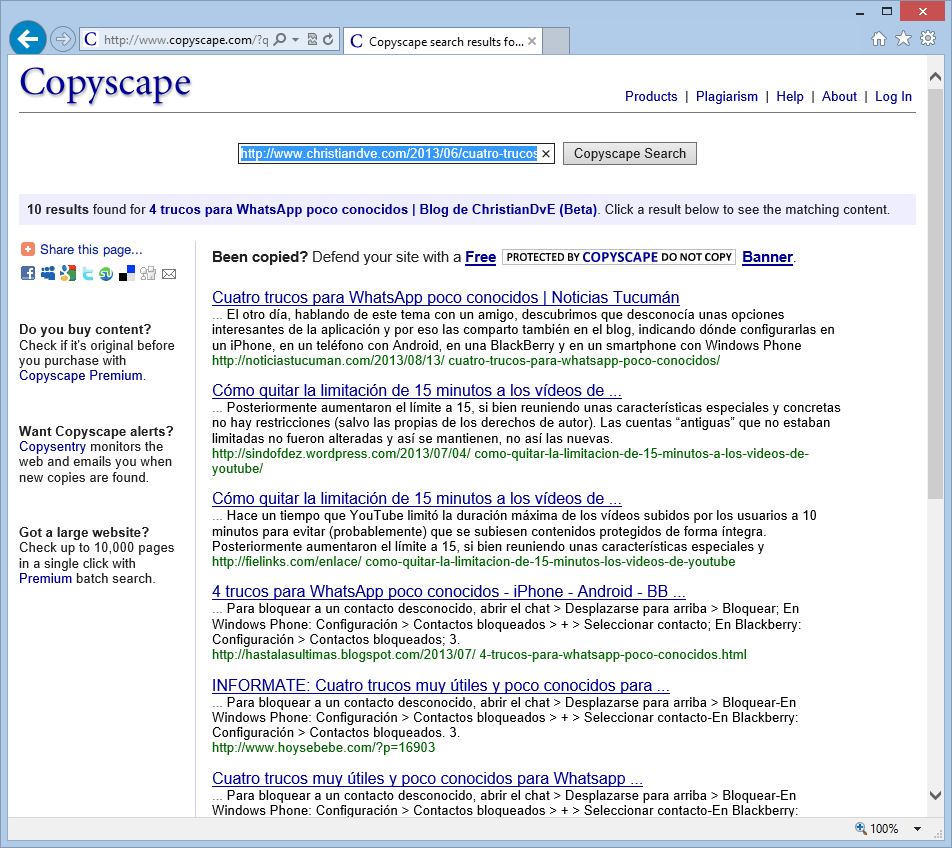Open the Copyscape Premium link
Image resolution: width=952 pixels, height=848 pixels.
[81, 376]
